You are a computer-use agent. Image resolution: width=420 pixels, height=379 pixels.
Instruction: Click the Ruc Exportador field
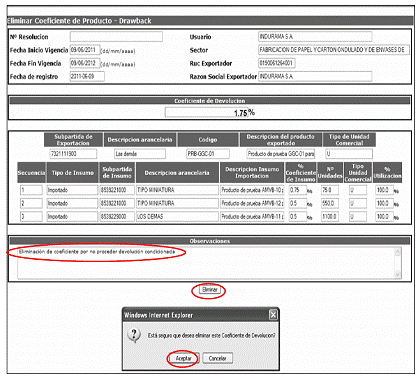click(x=277, y=63)
